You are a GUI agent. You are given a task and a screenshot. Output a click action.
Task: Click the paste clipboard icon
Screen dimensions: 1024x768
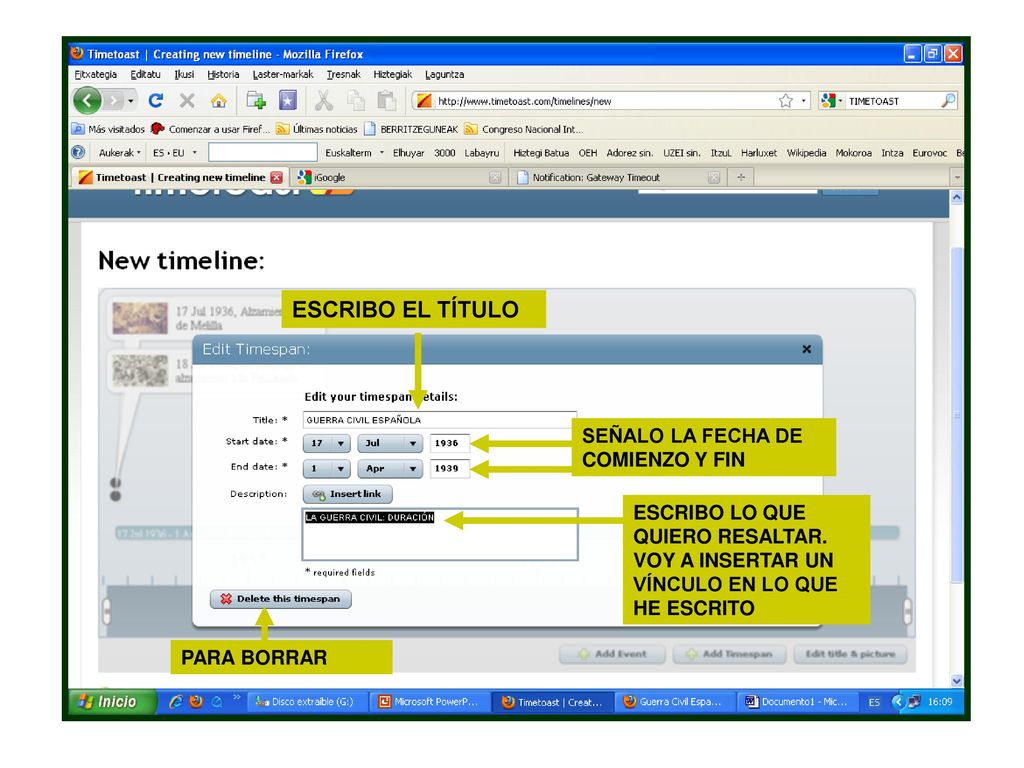[387, 101]
